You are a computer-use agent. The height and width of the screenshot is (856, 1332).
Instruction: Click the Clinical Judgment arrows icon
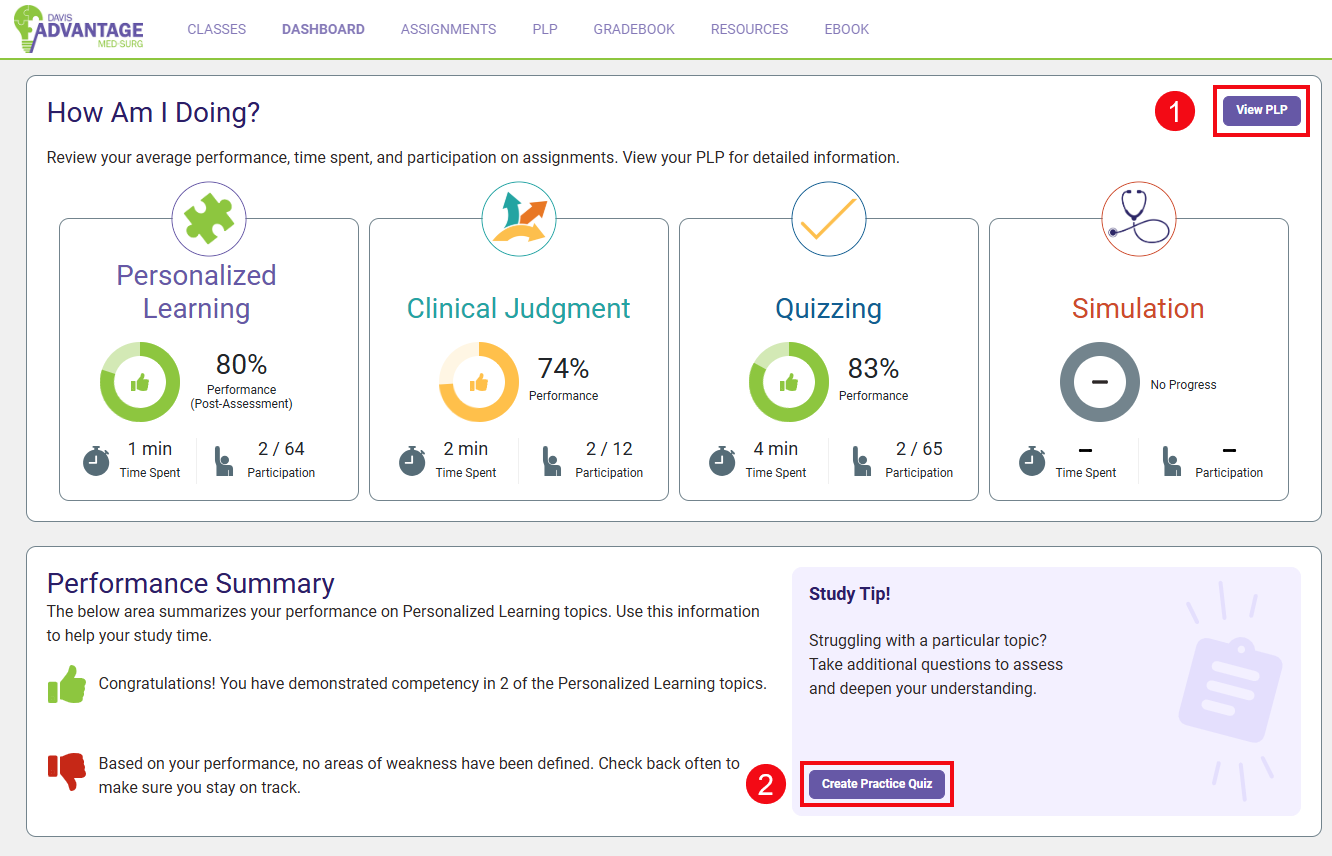click(519, 219)
